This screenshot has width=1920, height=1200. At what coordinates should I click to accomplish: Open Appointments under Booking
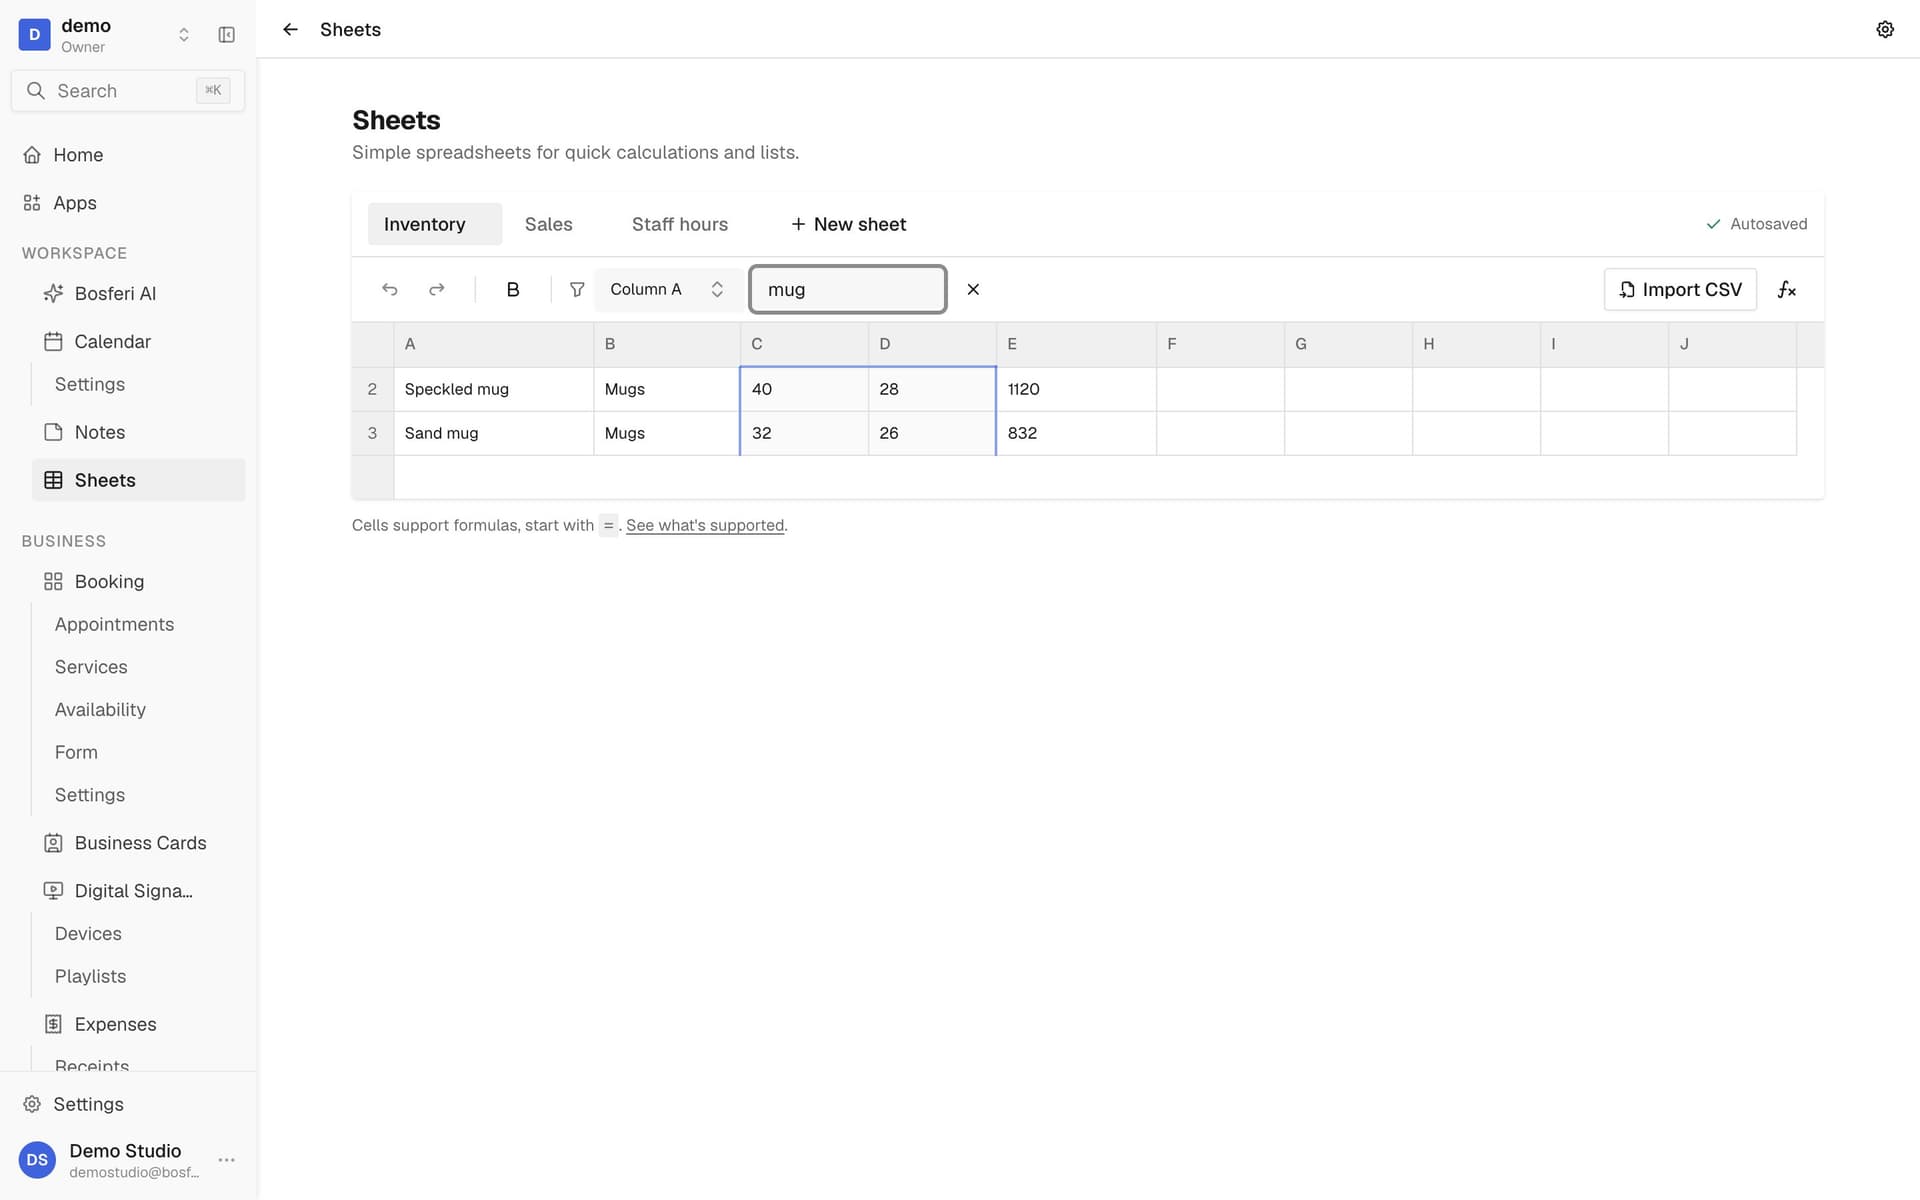coord(114,624)
